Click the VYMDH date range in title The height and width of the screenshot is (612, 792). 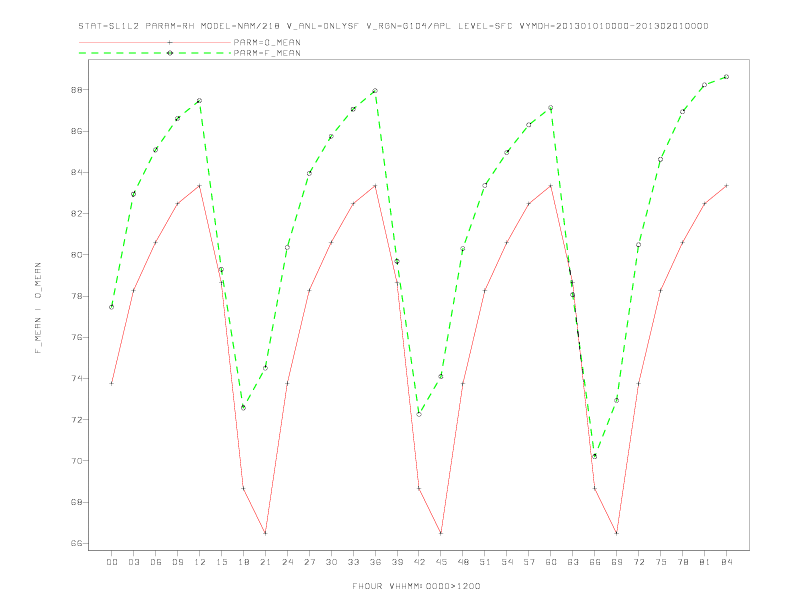(614, 26)
